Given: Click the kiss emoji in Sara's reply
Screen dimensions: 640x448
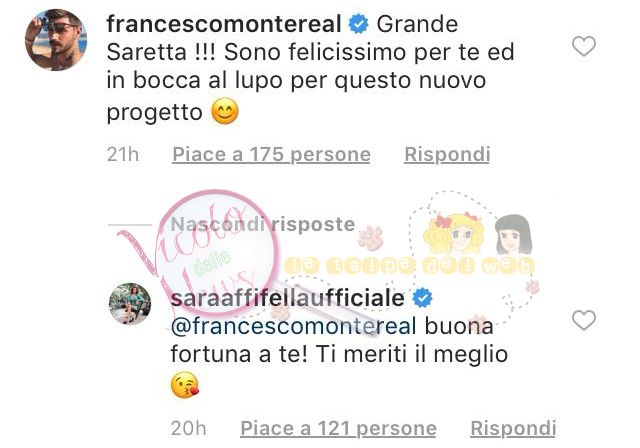Looking at the screenshot, I should point(184,385).
